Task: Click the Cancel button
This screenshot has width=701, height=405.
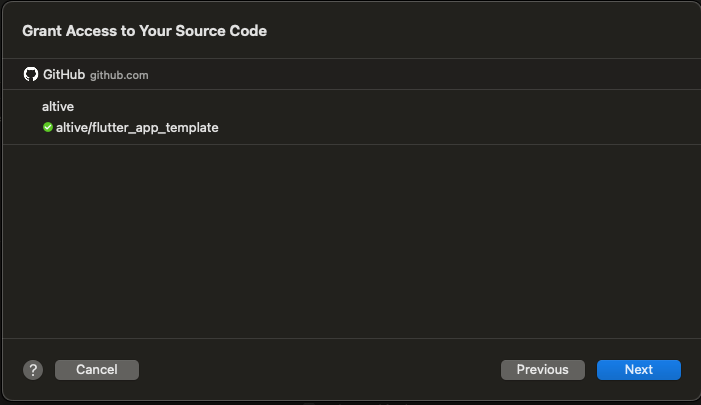Action: (97, 370)
